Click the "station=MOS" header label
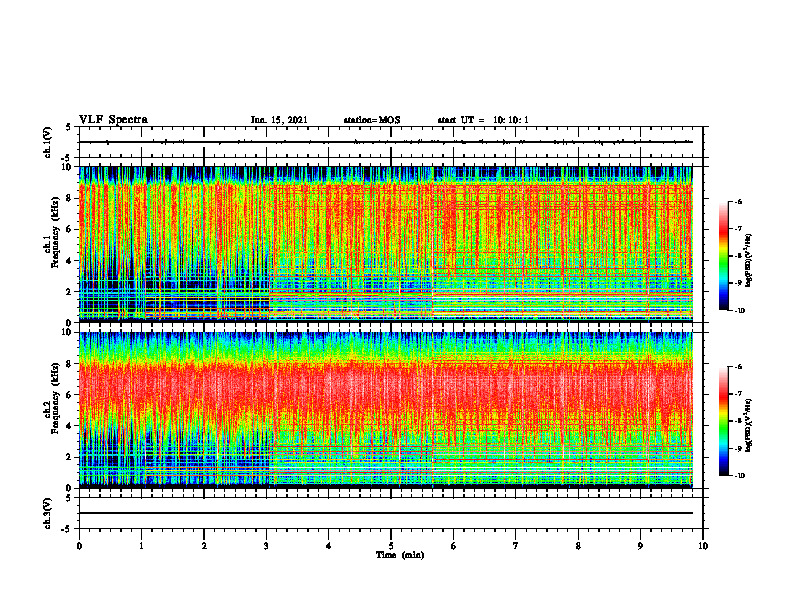This screenshot has width=792, height=612. [372, 120]
